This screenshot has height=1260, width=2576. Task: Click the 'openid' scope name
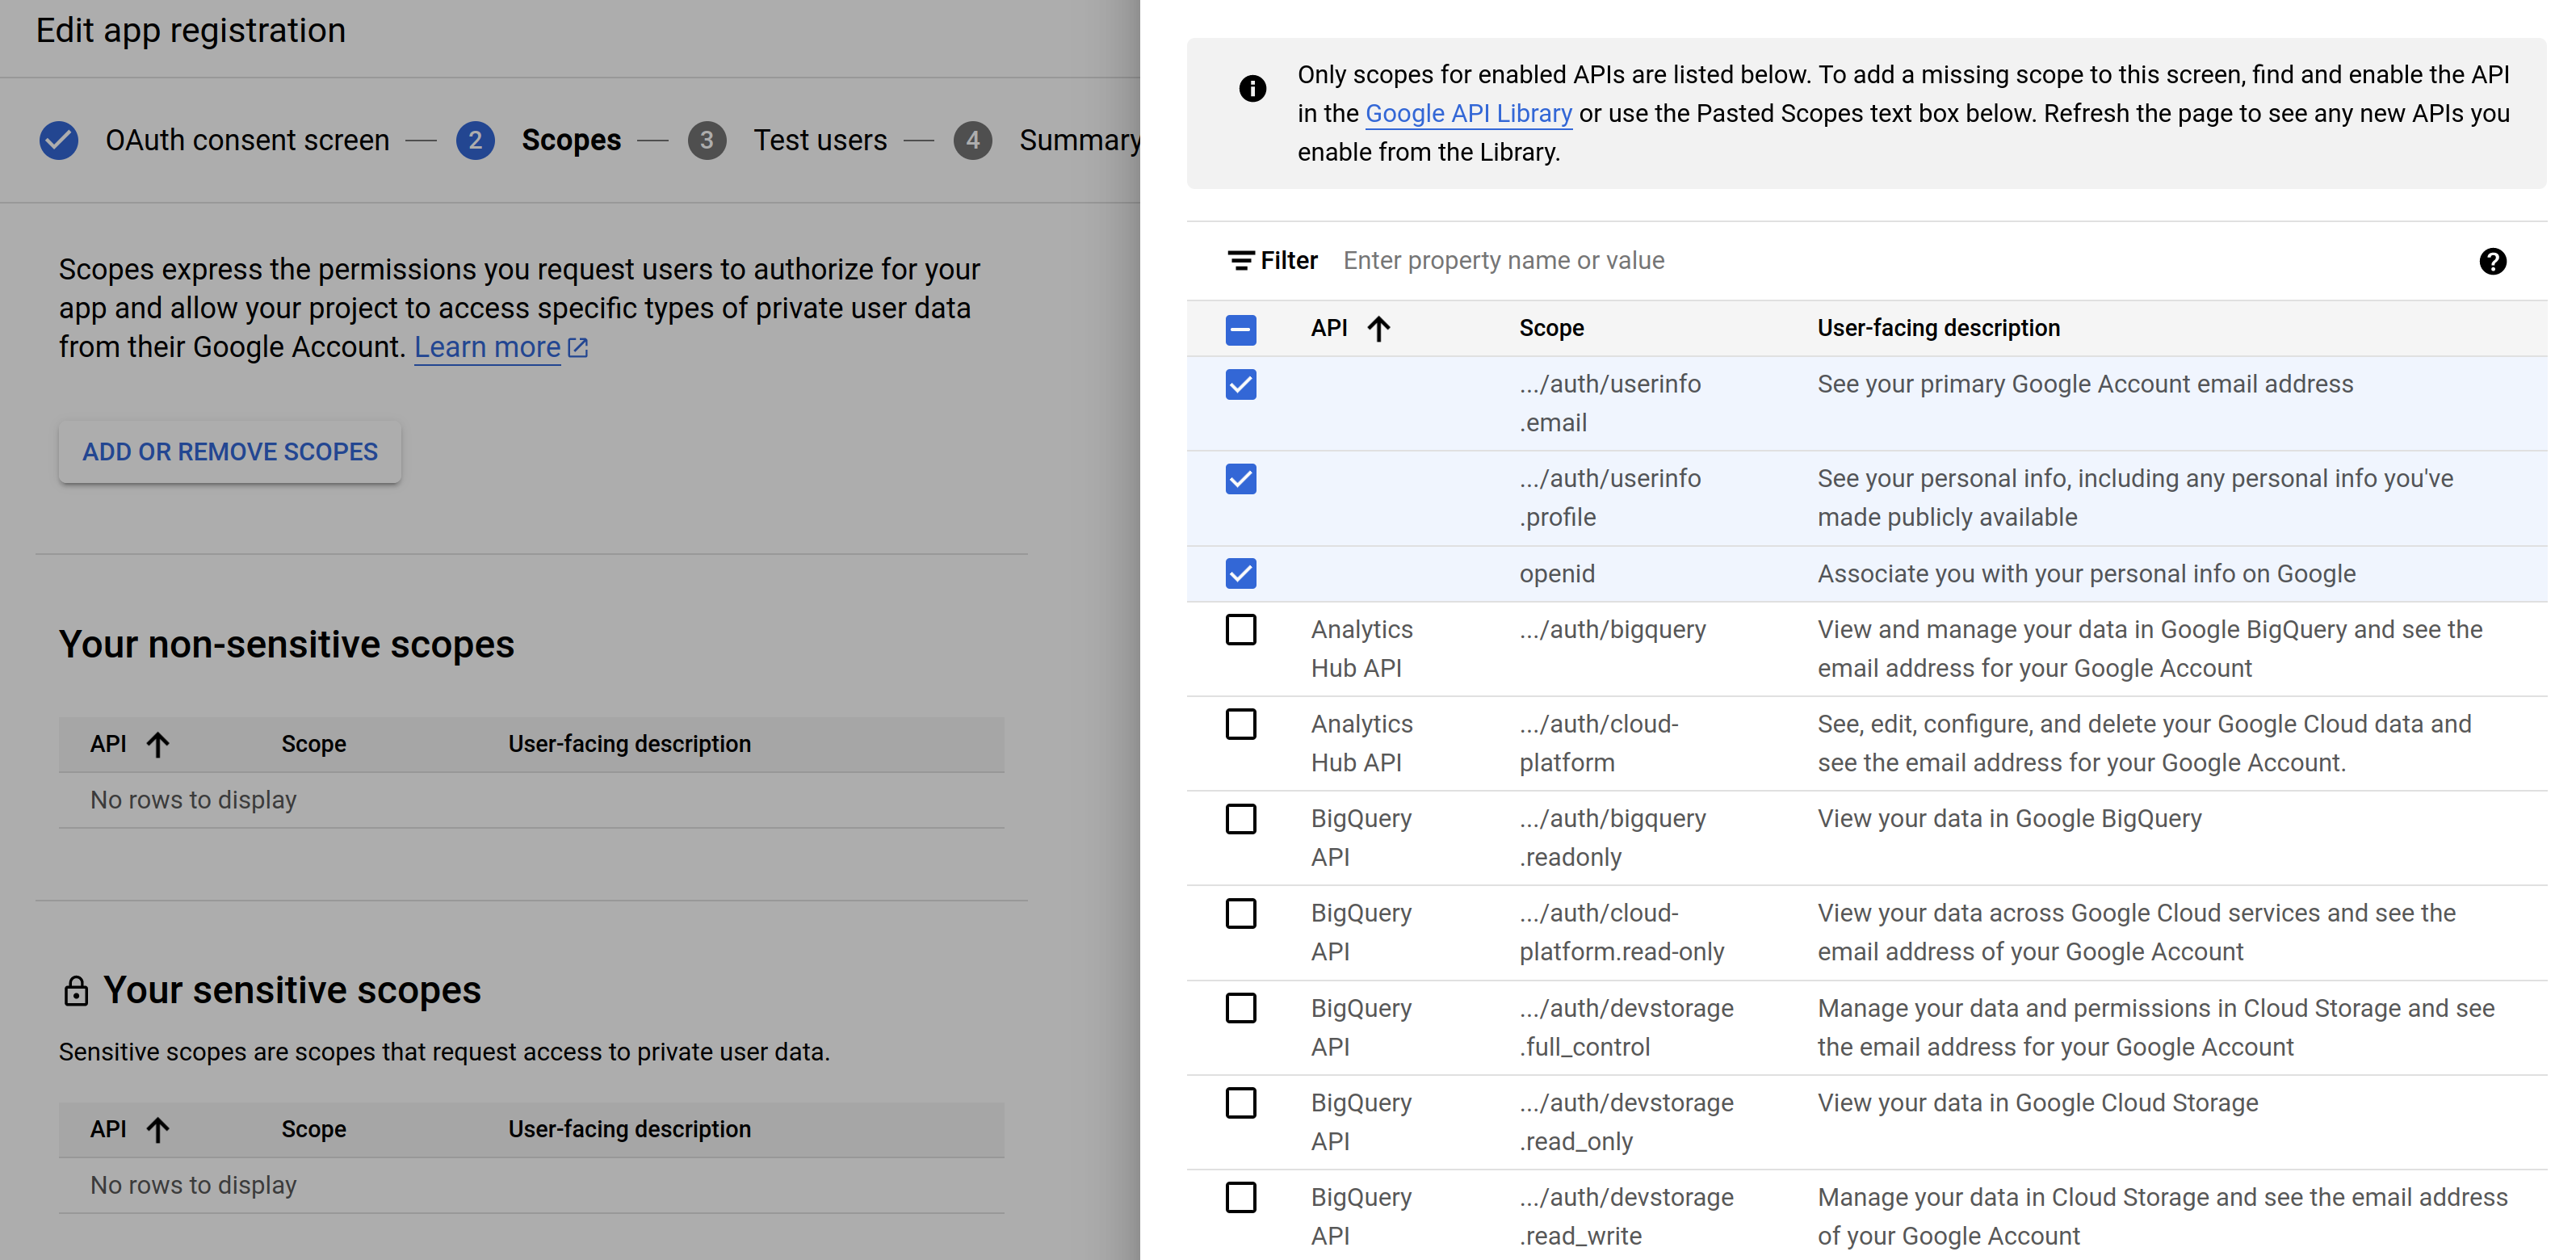(x=1557, y=574)
